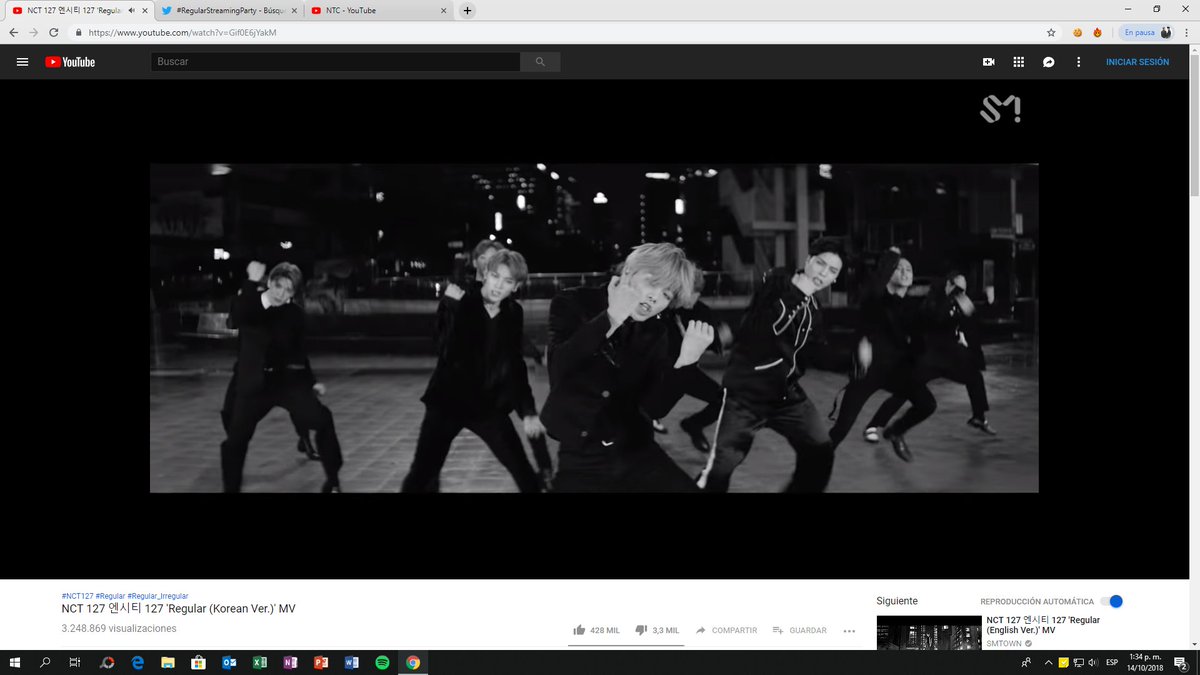Open the taskbar clock and date

1147,662
